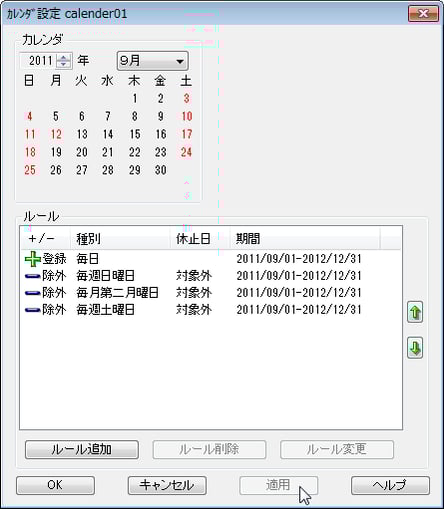
Task: Click the キャンセル button
Action: (x=167, y=485)
